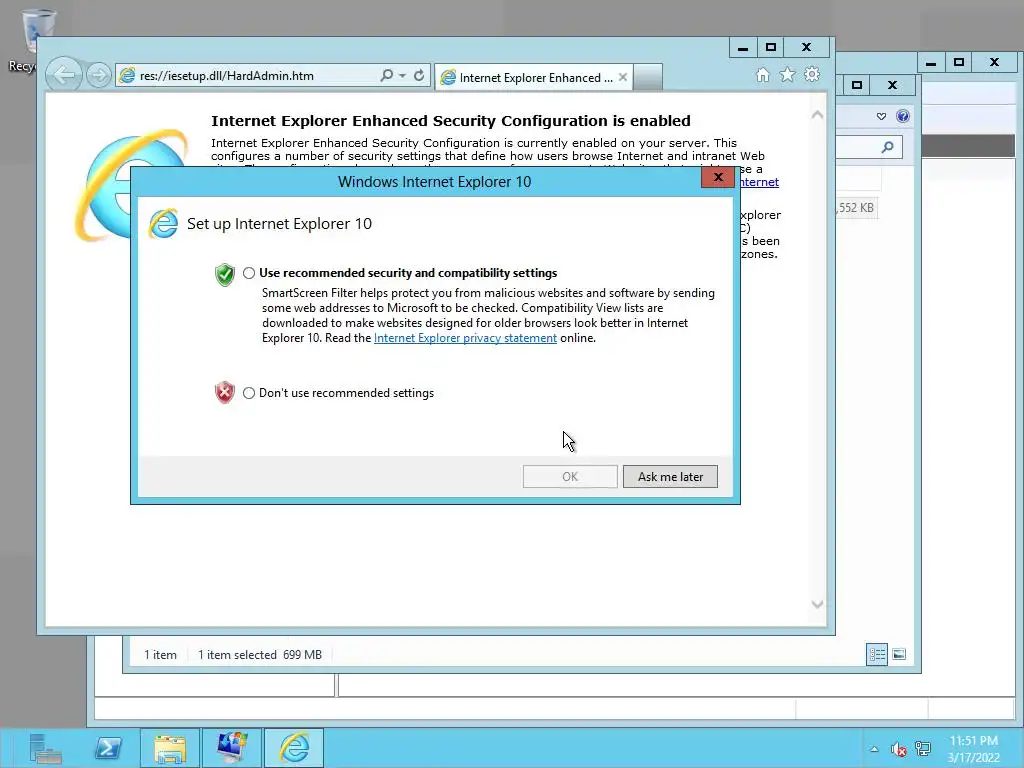
Task: Click the '1 item' status bar text
Action: coord(160,655)
